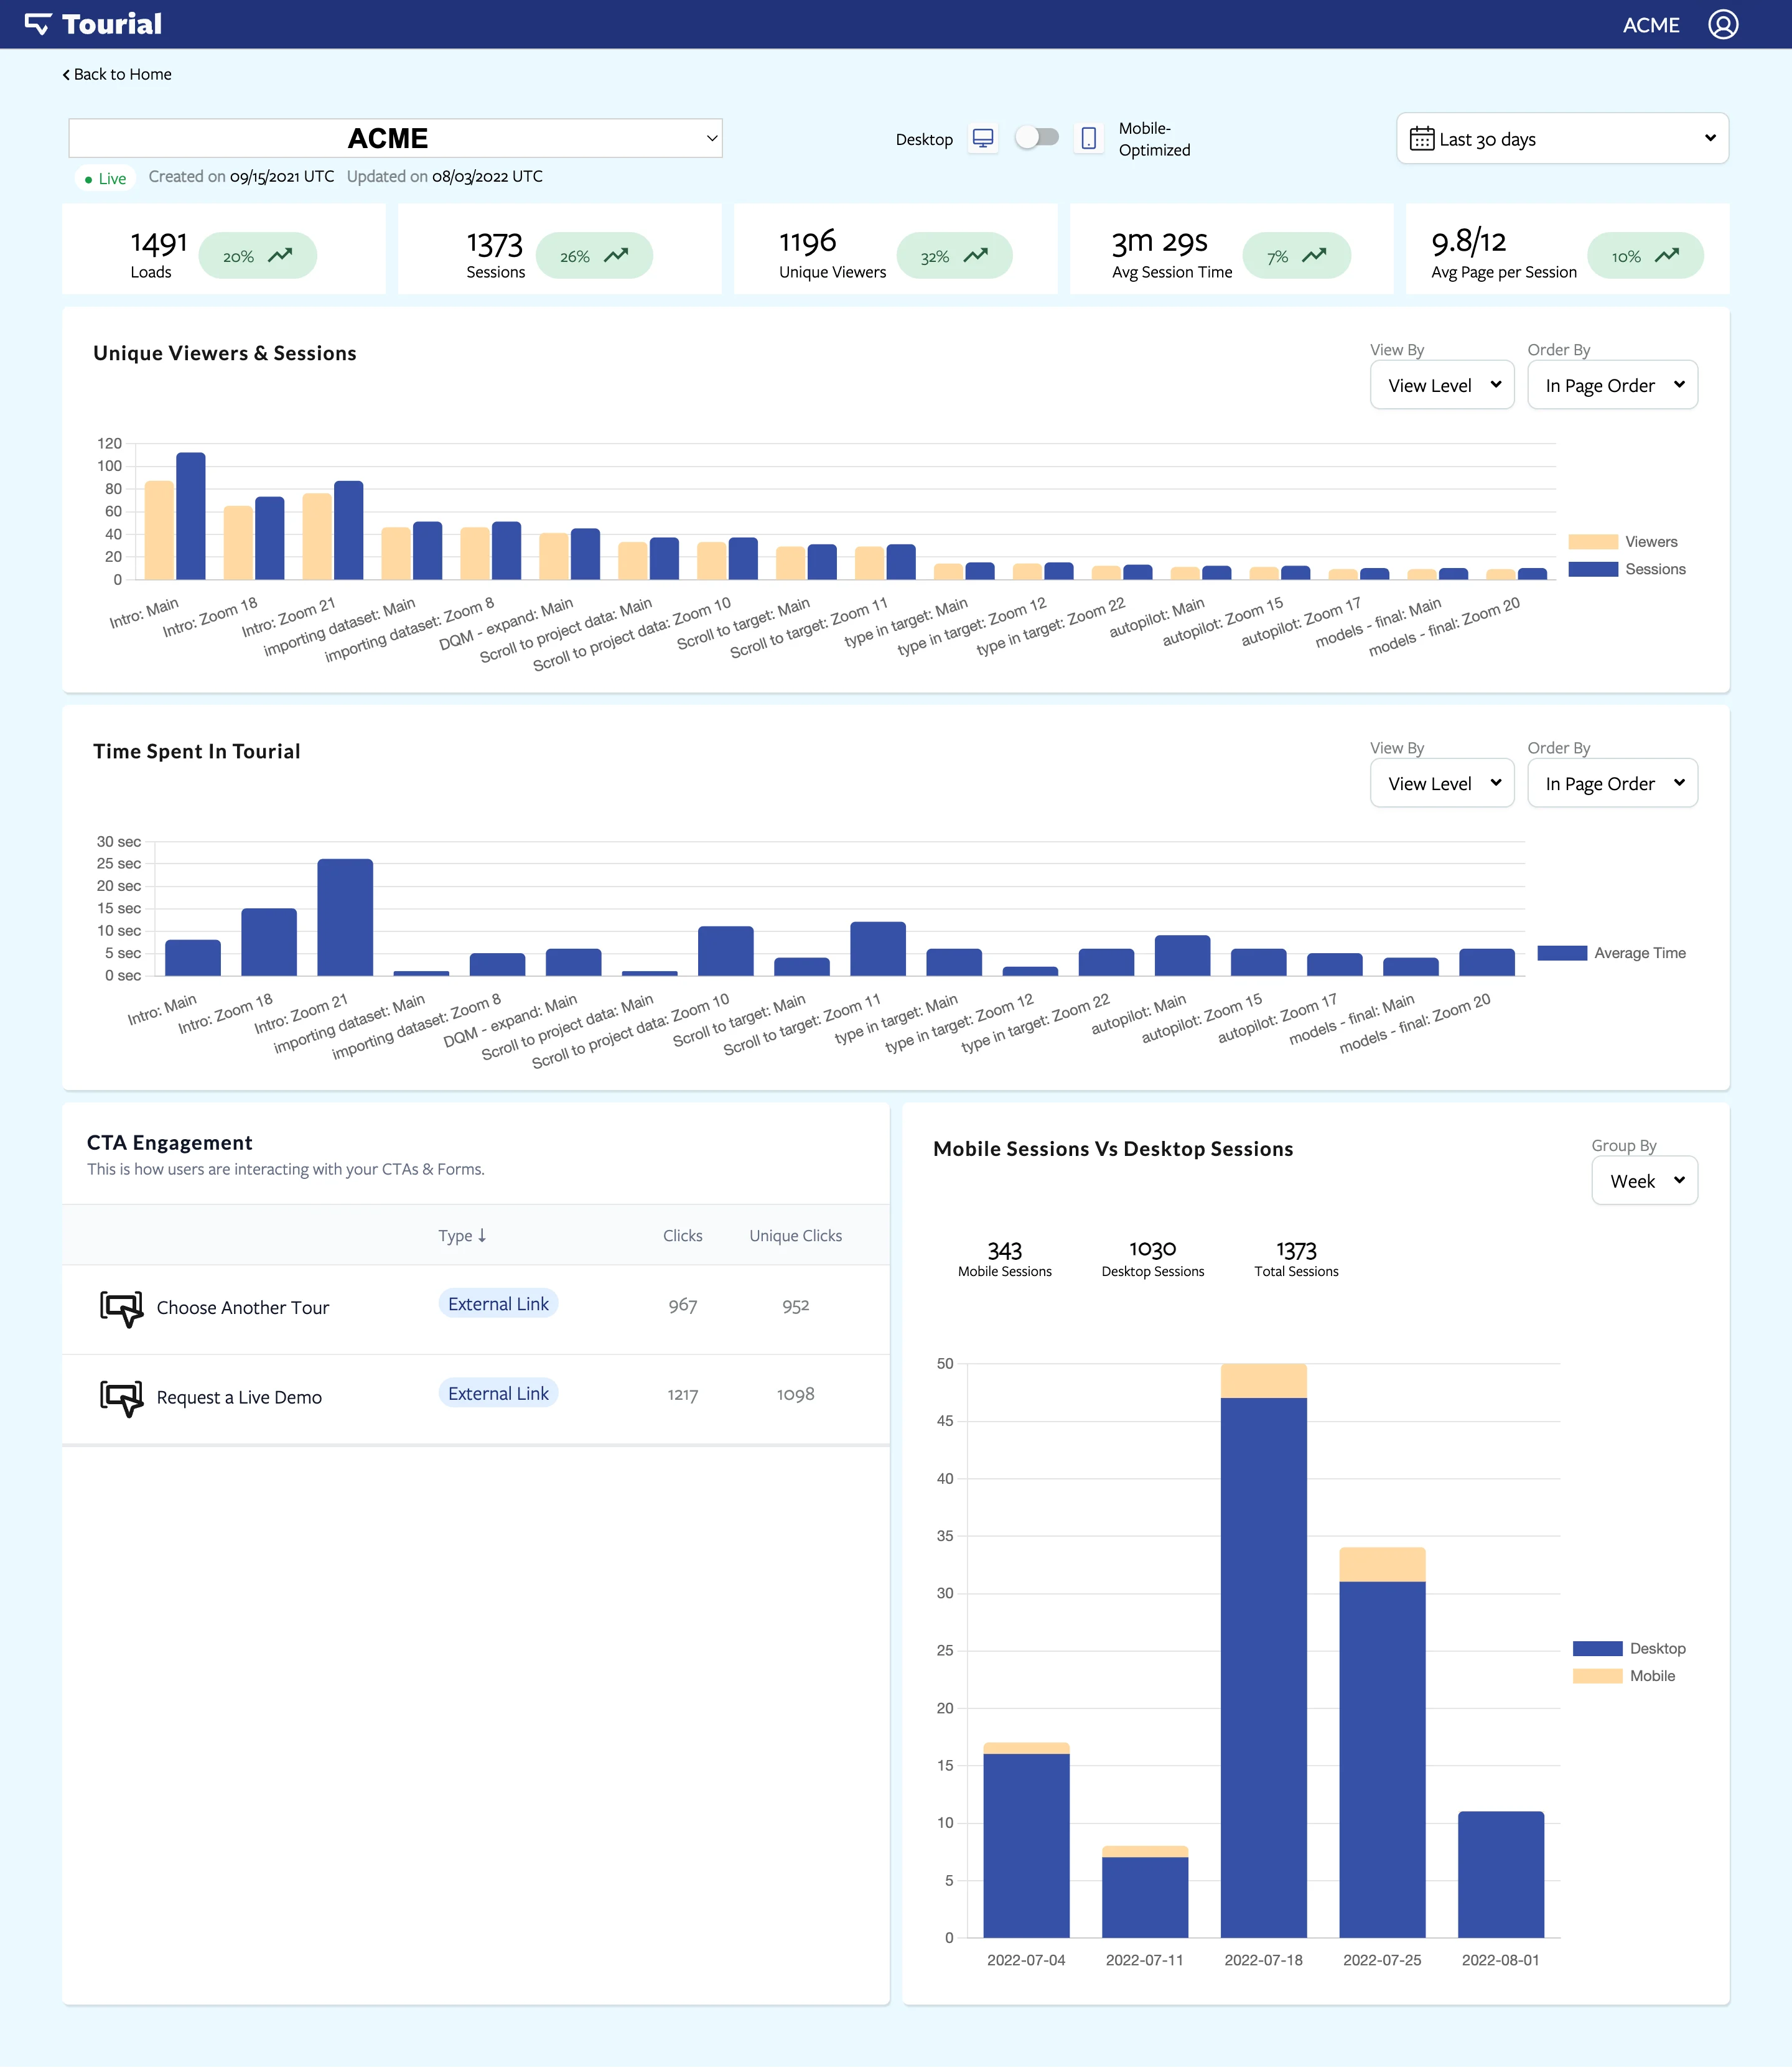Click the 2022-07-25 mobile bar segment
This screenshot has width=1792, height=2068.
tap(1382, 1564)
